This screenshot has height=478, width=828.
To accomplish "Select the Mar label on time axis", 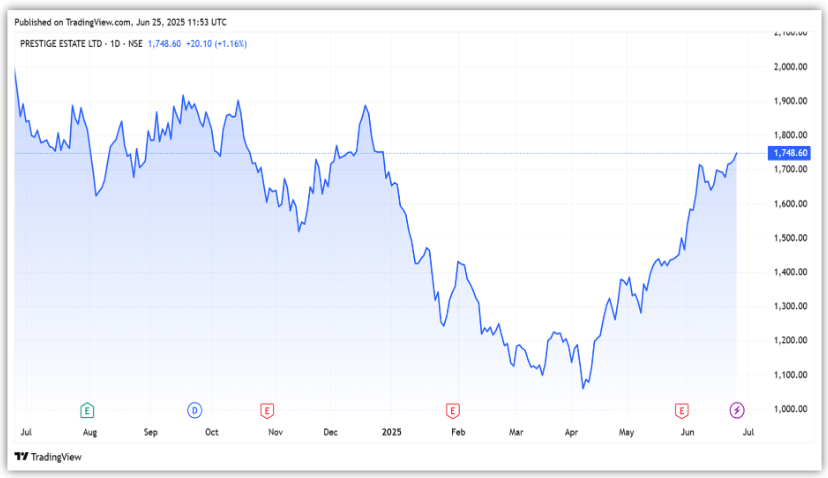I will pyautogui.click(x=516, y=433).
